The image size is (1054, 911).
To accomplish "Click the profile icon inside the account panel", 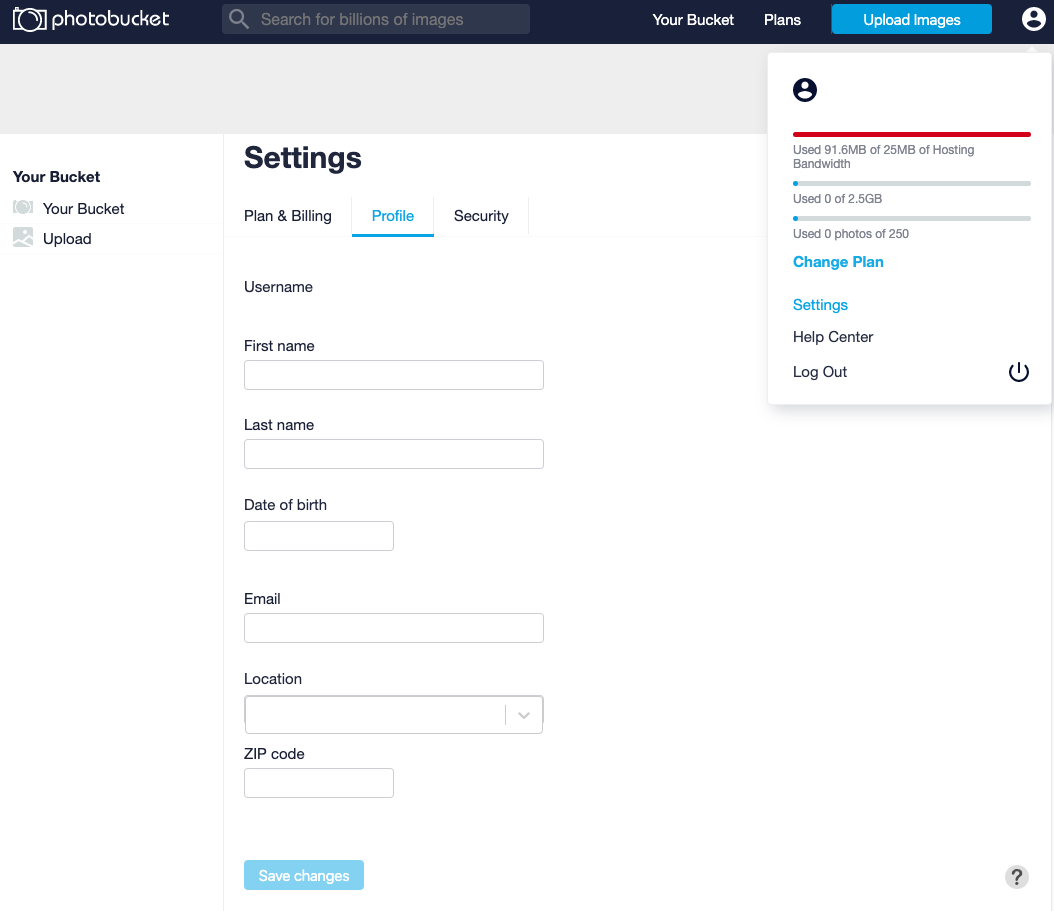I will coord(805,89).
